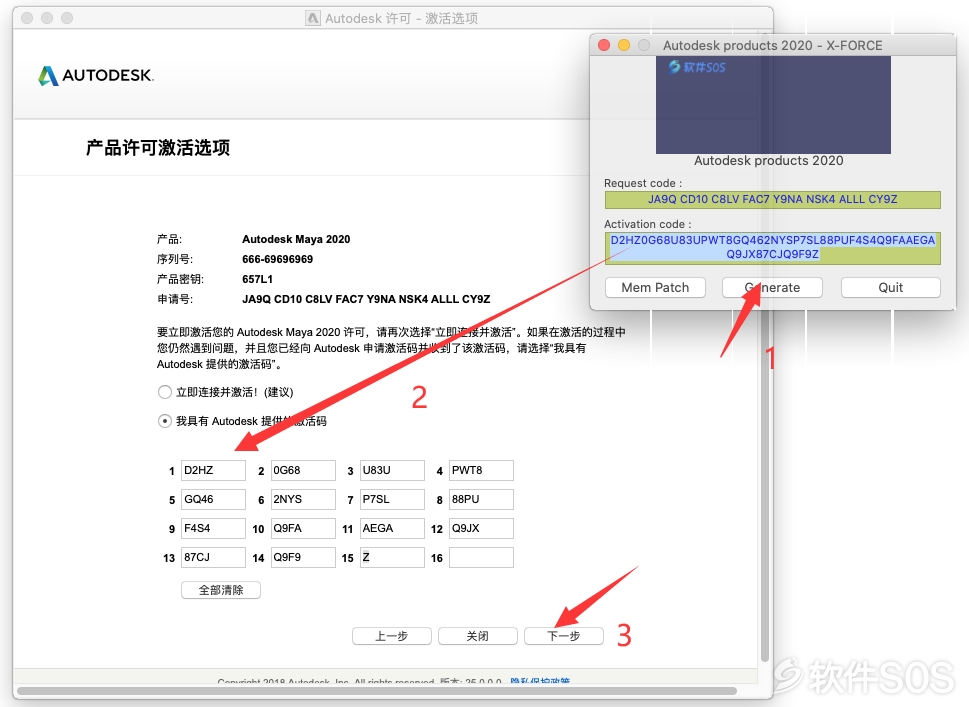
Task: Click activation field 6 containing 2NYS
Action: tap(303, 499)
